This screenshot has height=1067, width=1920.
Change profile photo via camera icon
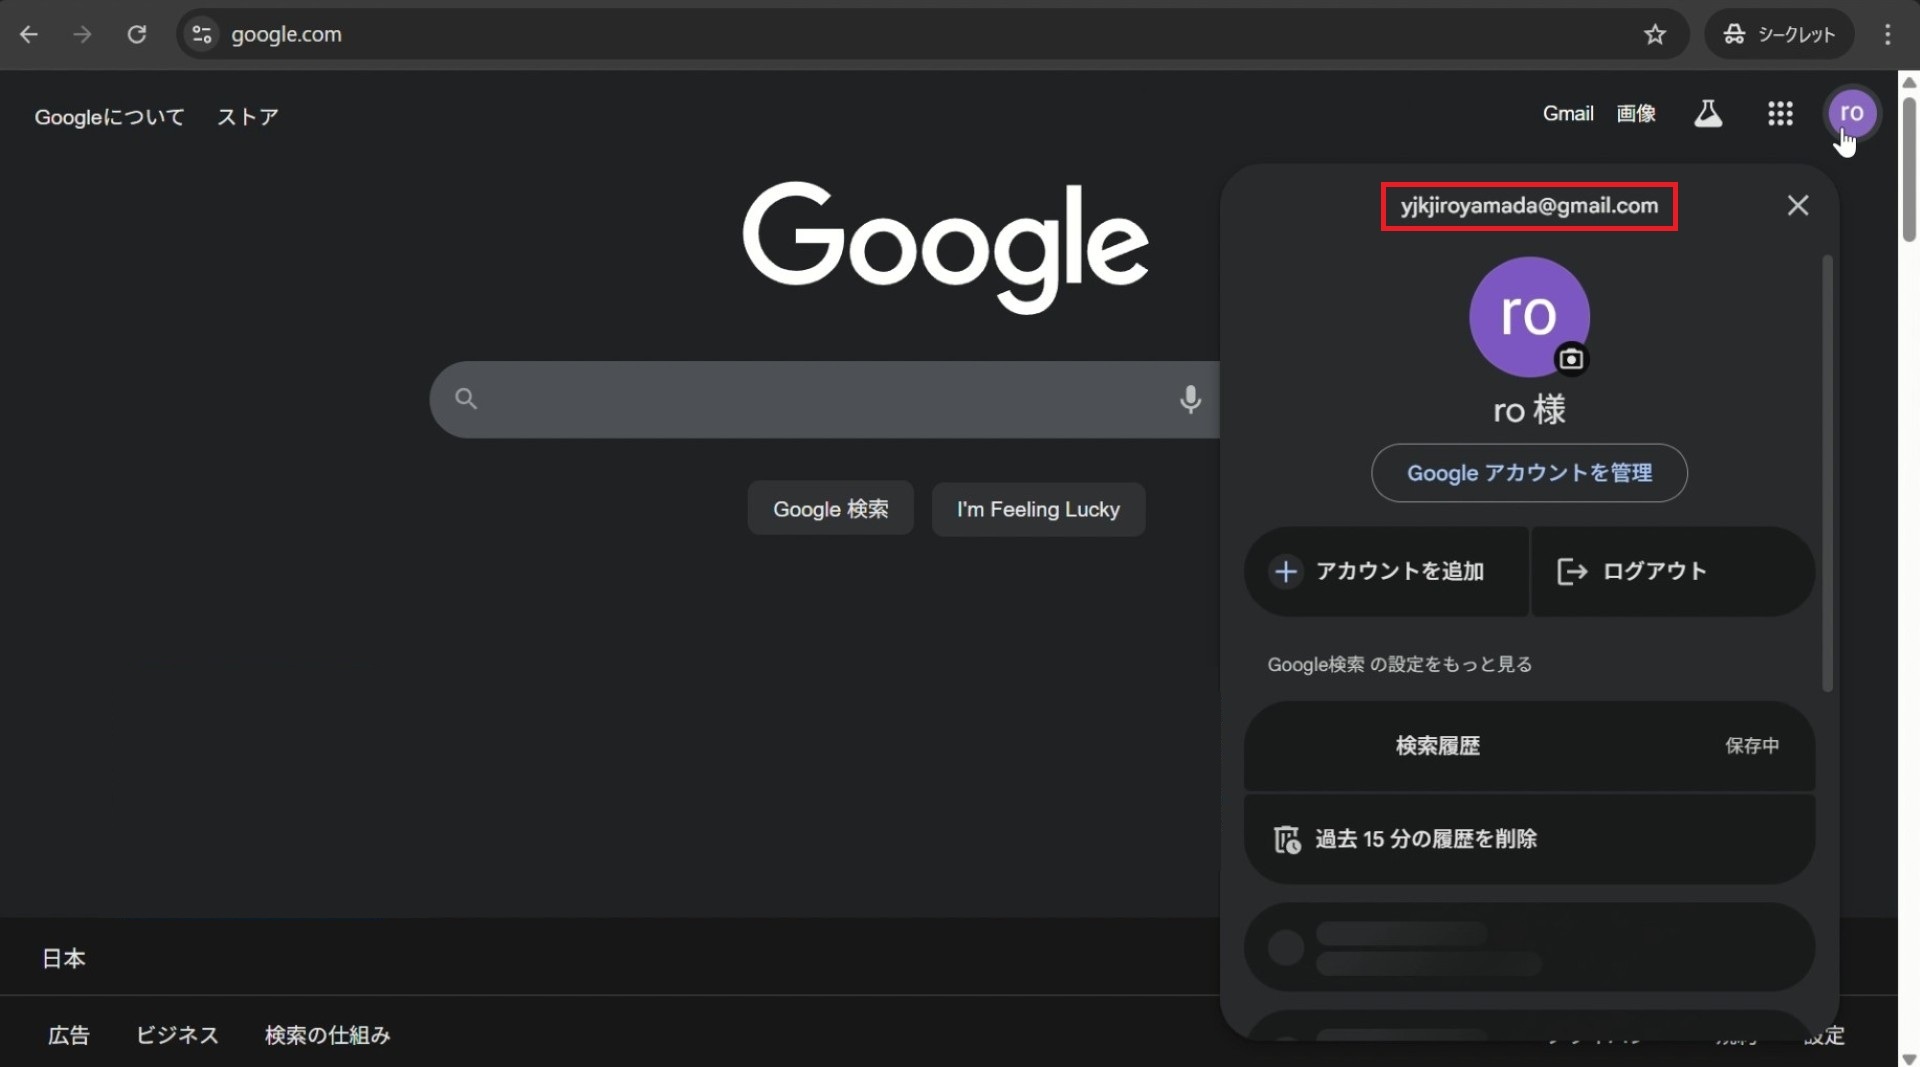[x=1571, y=359]
